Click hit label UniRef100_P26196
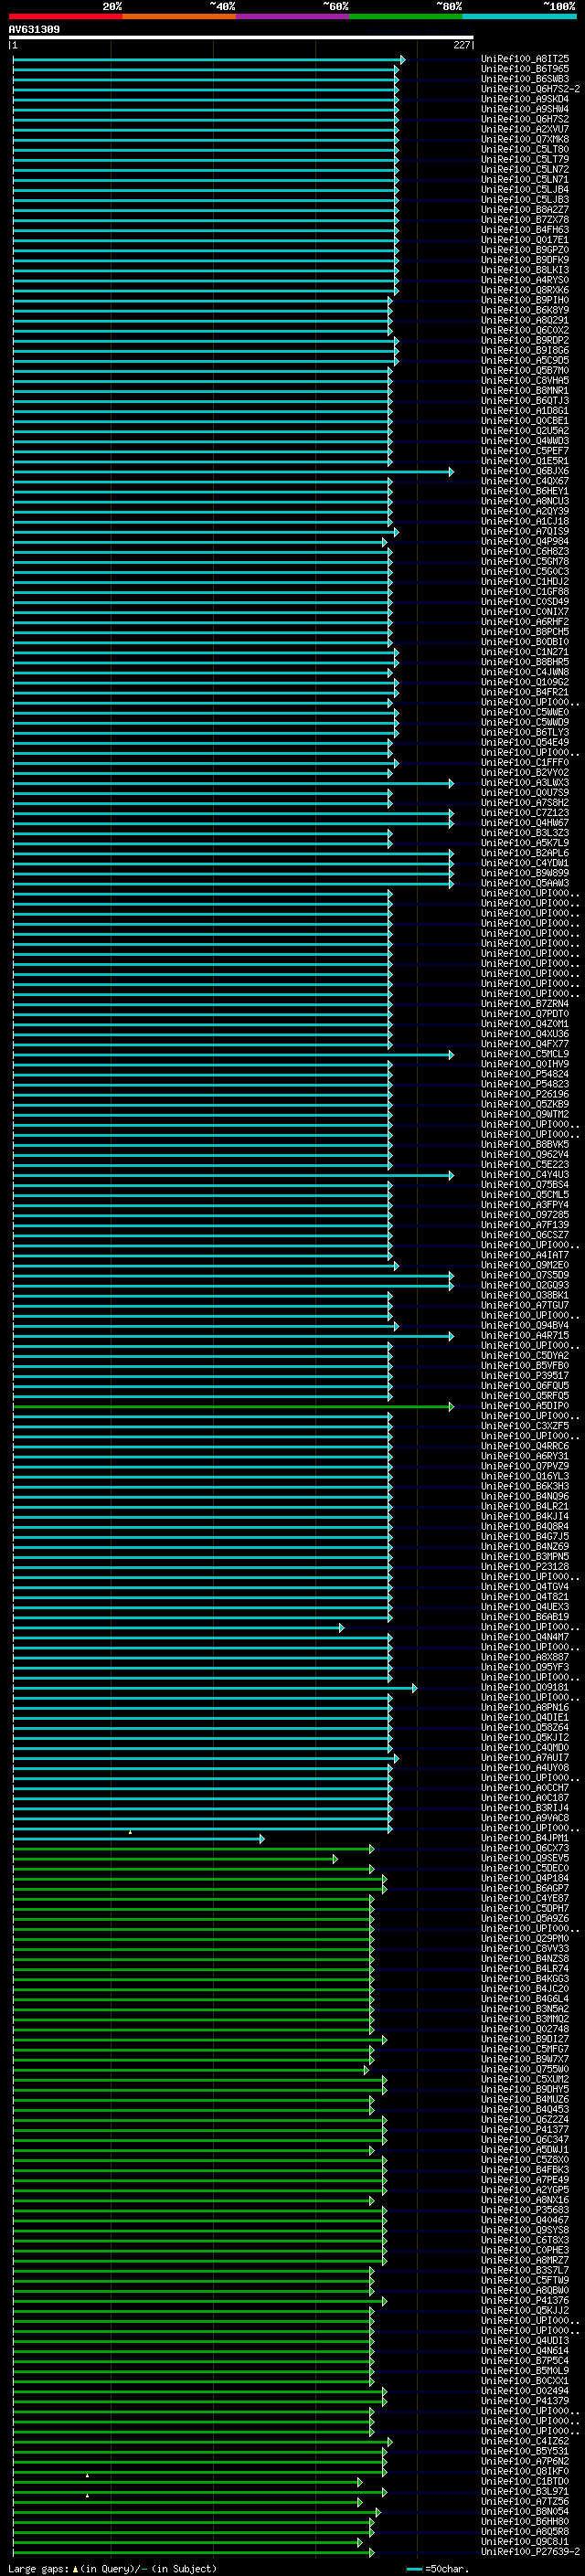Viewport: 585px width, 2576px height. pos(525,1094)
